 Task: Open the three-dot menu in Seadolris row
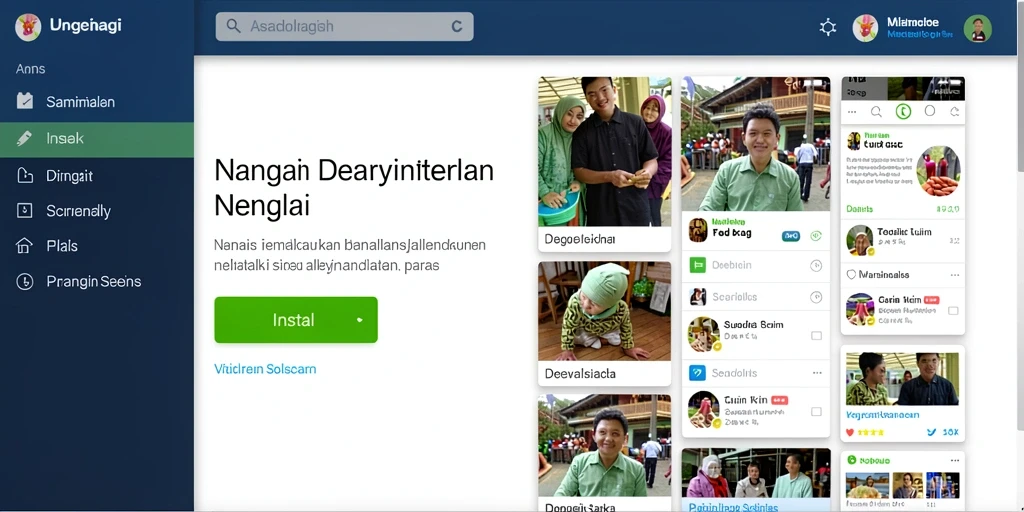[x=816, y=373]
